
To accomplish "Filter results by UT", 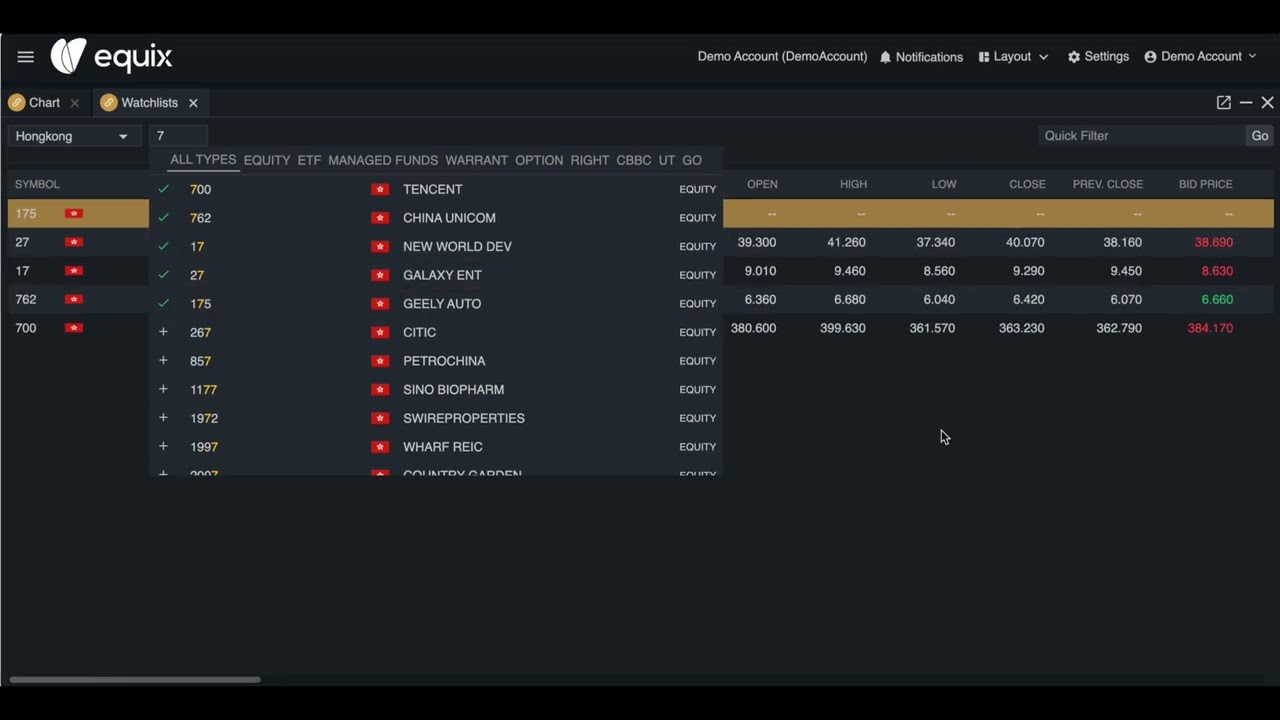I will click(x=666, y=160).
